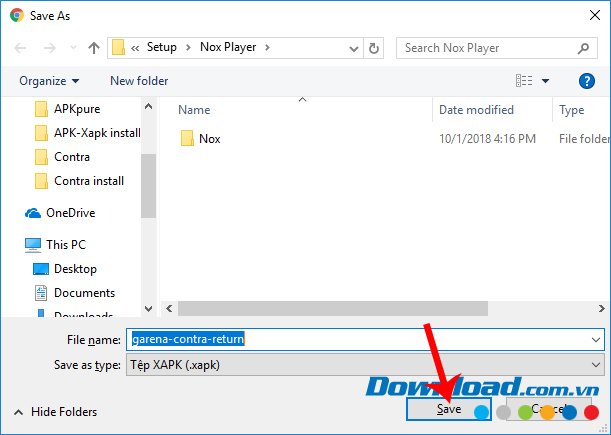611x435 pixels.
Task: Click the navigation pane vertical scrollbar thumb
Action: (x=148, y=186)
